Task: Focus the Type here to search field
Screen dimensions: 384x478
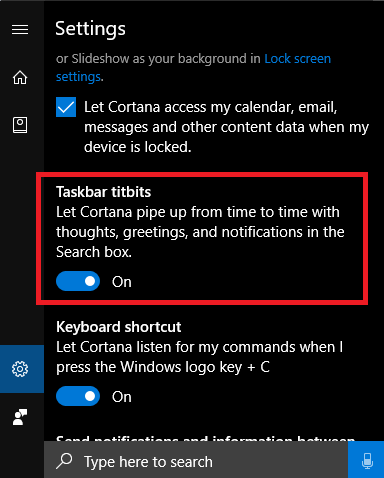Action: click(196, 460)
